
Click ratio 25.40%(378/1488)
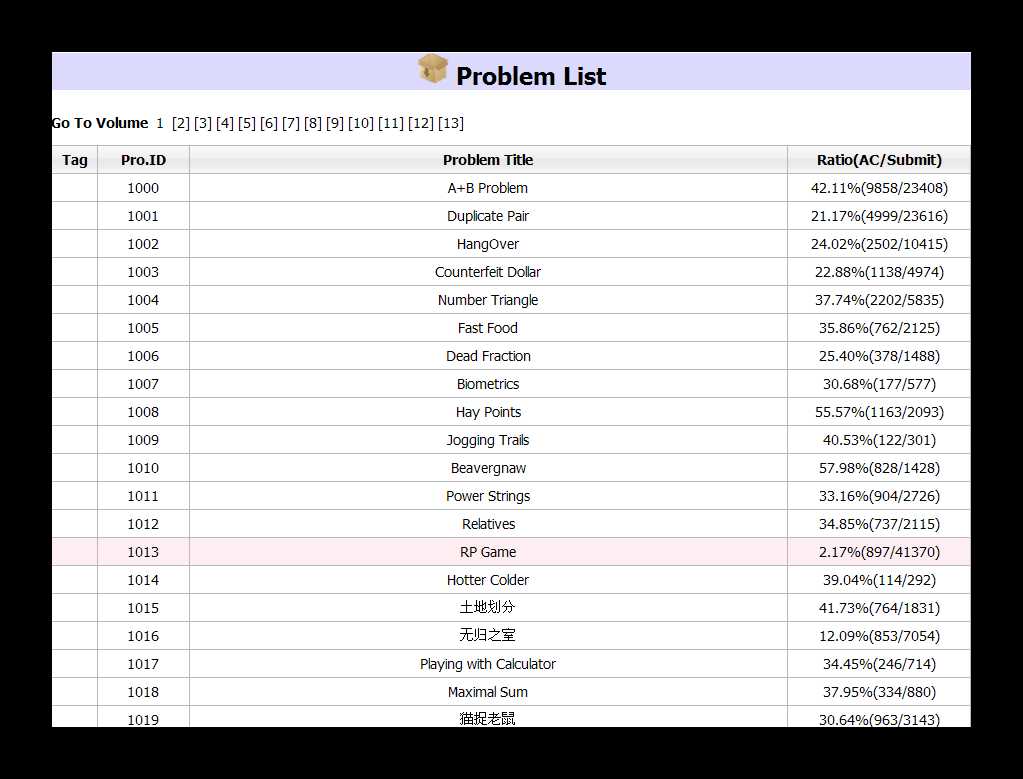879,356
